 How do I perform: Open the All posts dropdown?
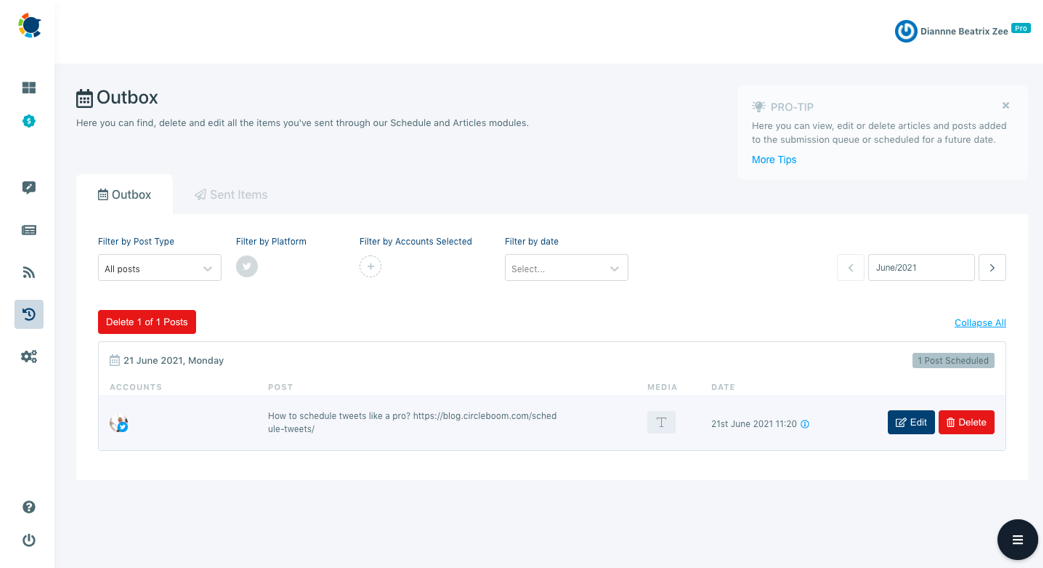160,268
